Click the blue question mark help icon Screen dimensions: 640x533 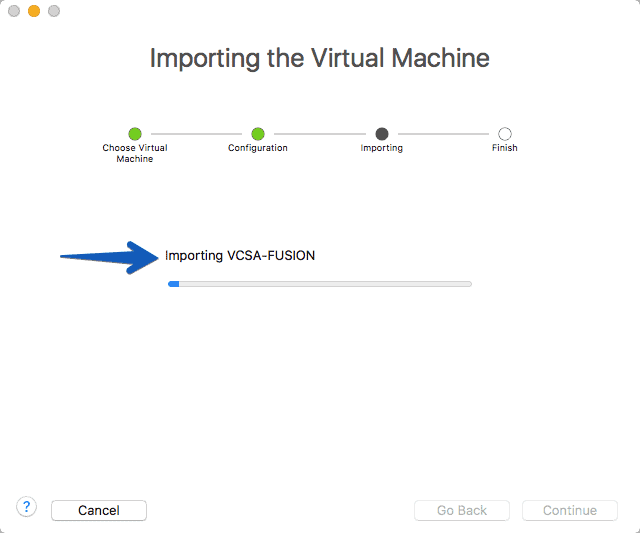[27, 507]
